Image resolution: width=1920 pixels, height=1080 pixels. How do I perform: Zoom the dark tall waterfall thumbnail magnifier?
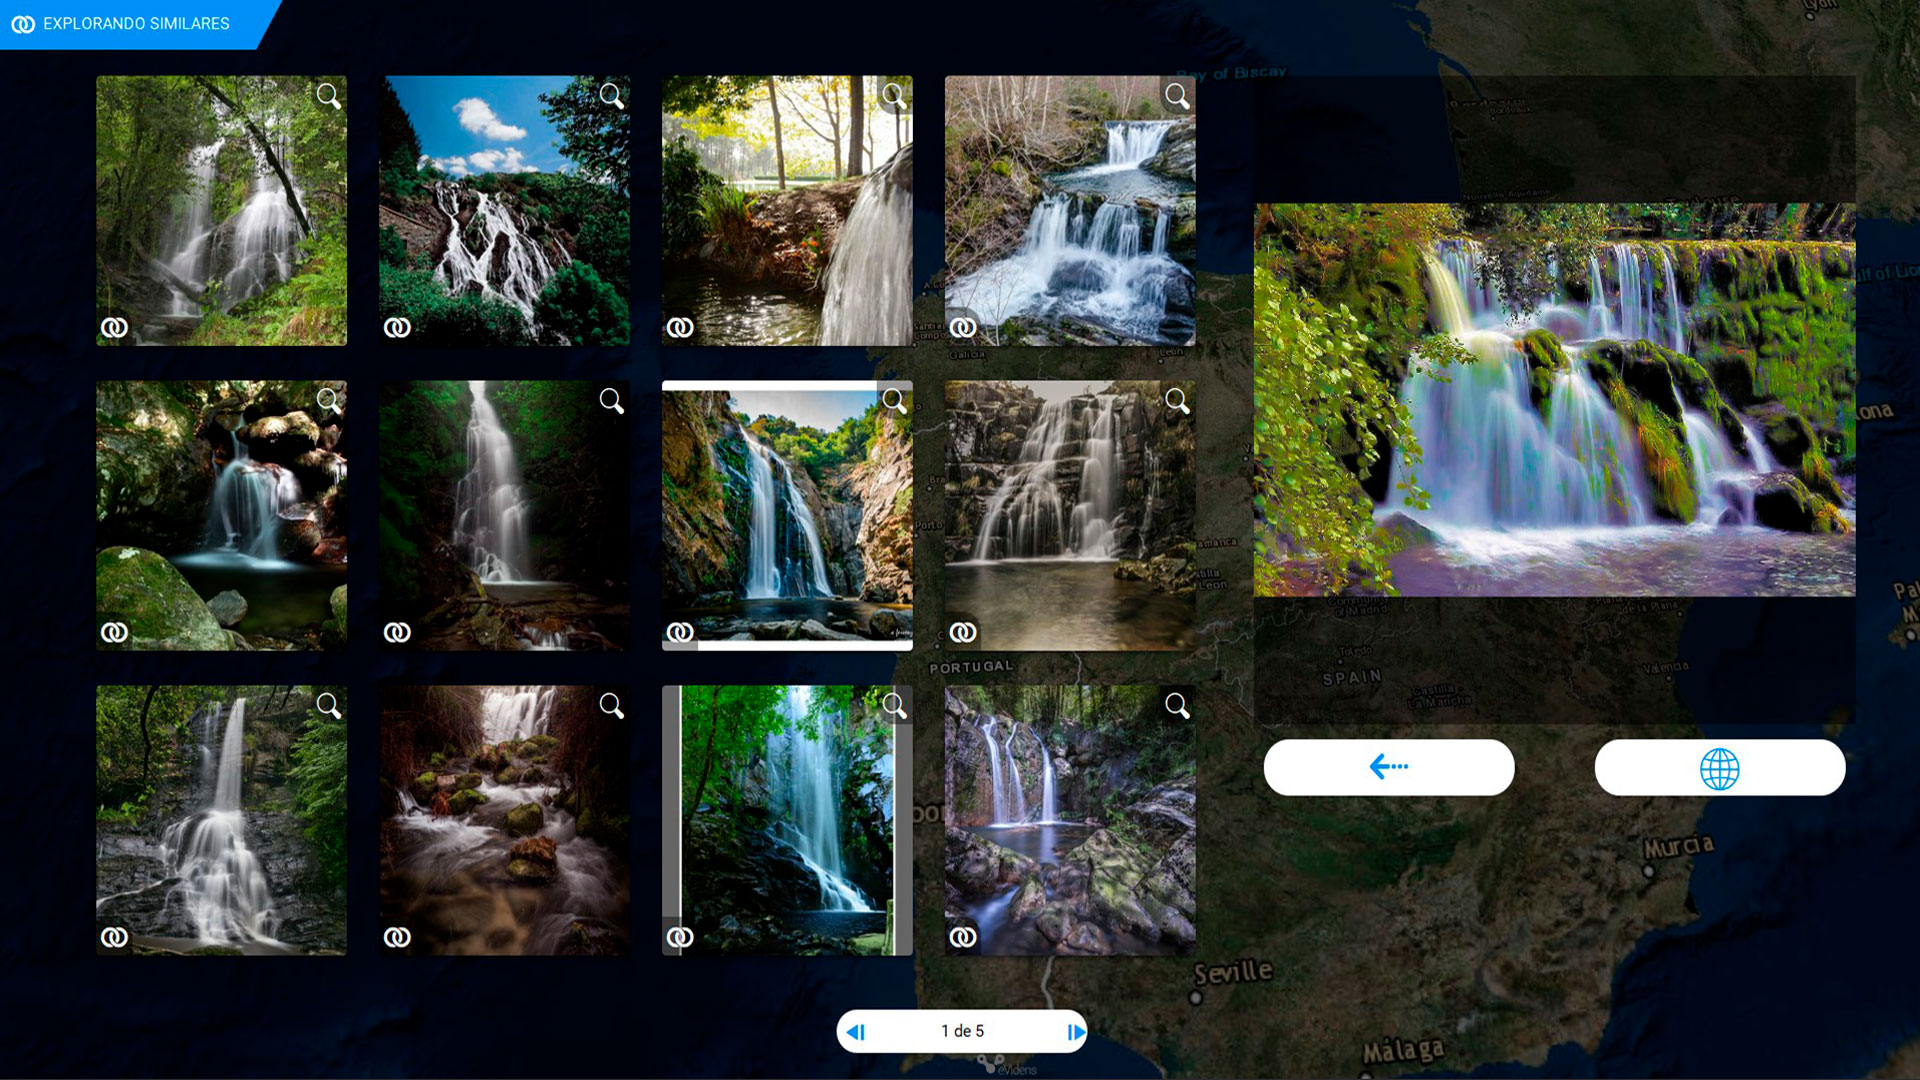tap(611, 401)
